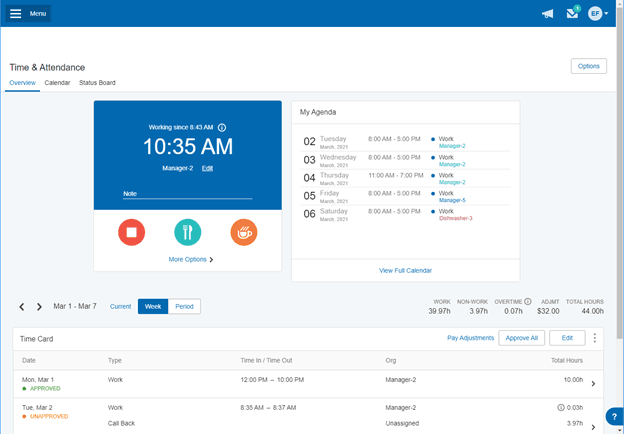Click into the Note input field

(188, 194)
